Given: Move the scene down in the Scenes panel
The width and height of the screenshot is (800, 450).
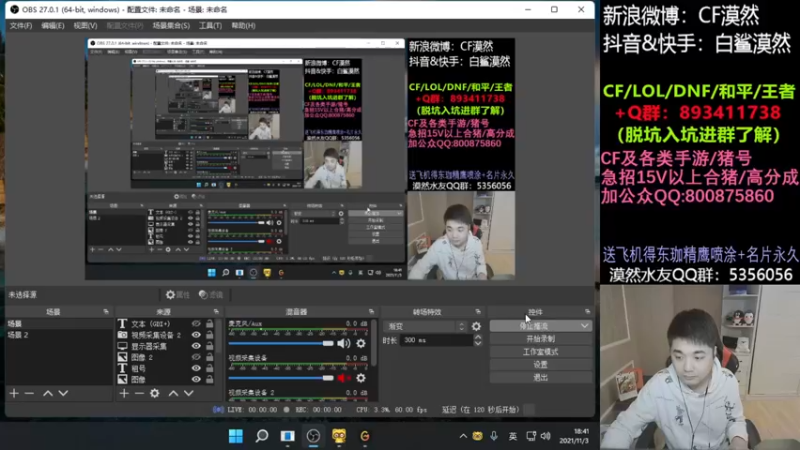Looking at the screenshot, I should point(63,393).
